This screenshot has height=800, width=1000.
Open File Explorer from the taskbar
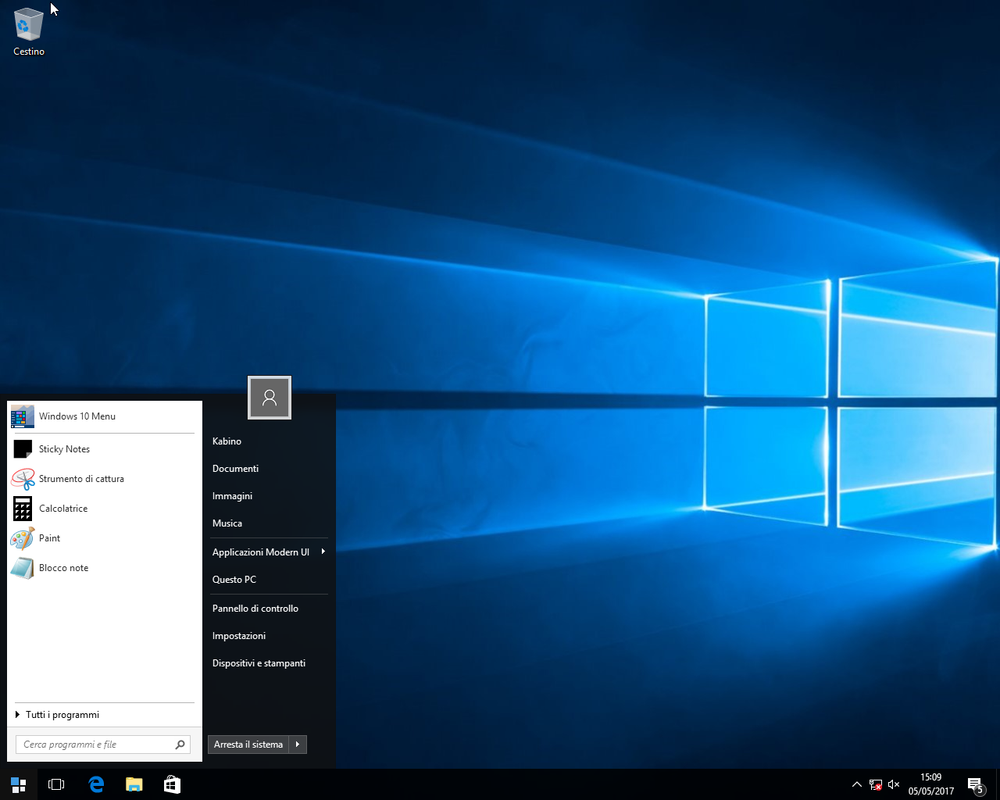coord(134,785)
